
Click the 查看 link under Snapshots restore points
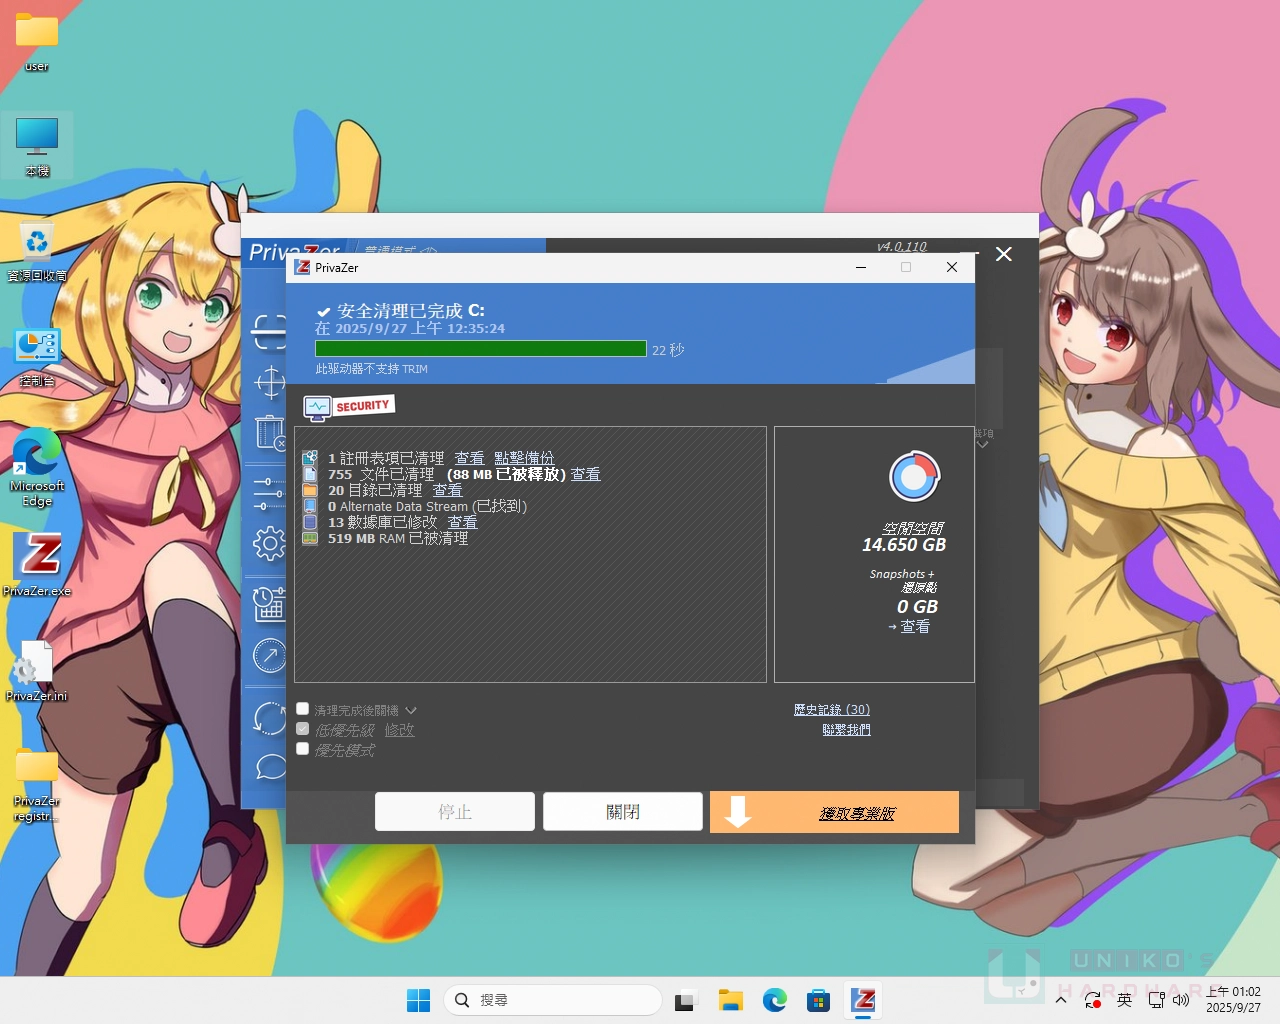(x=915, y=626)
